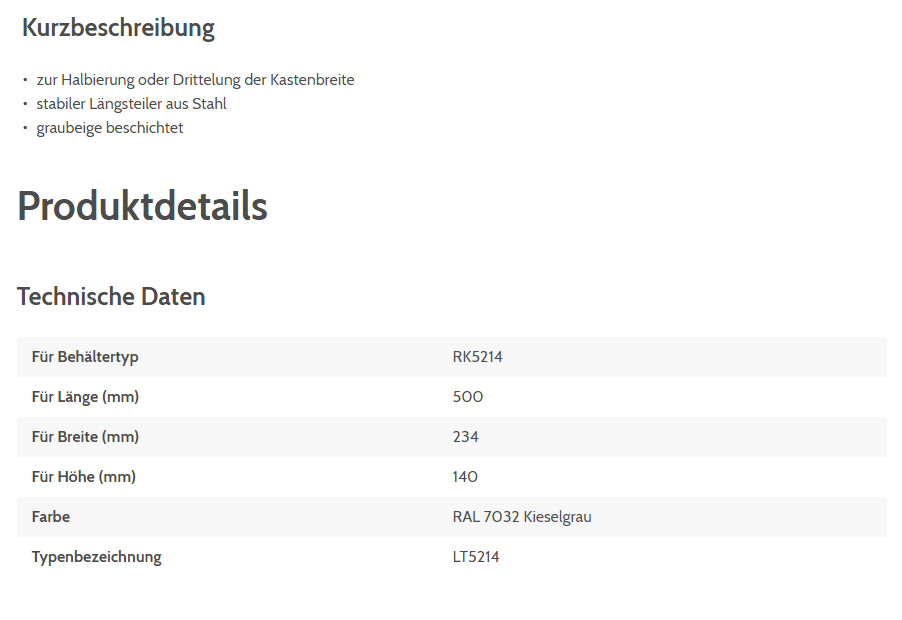
Task: Click the bullet dot before 'stabiler Längsteiler'
Action: (x=25, y=104)
